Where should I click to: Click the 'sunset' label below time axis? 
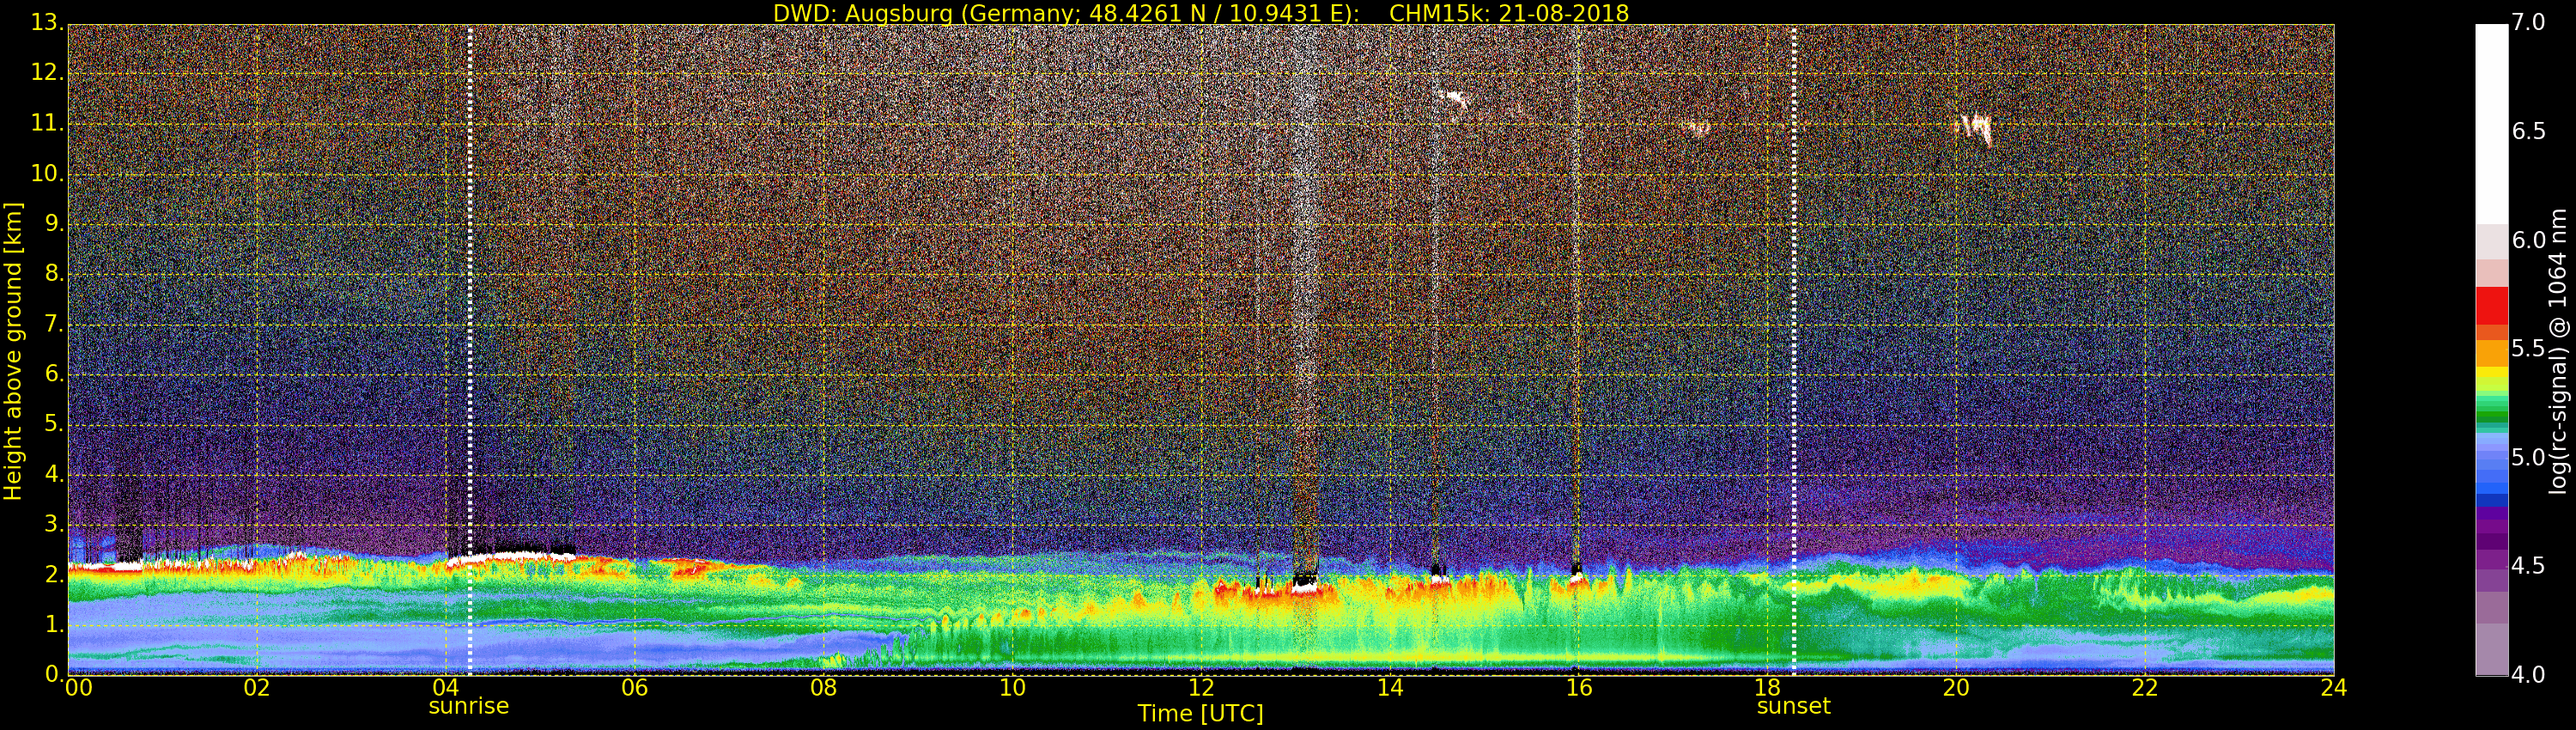tap(1793, 706)
